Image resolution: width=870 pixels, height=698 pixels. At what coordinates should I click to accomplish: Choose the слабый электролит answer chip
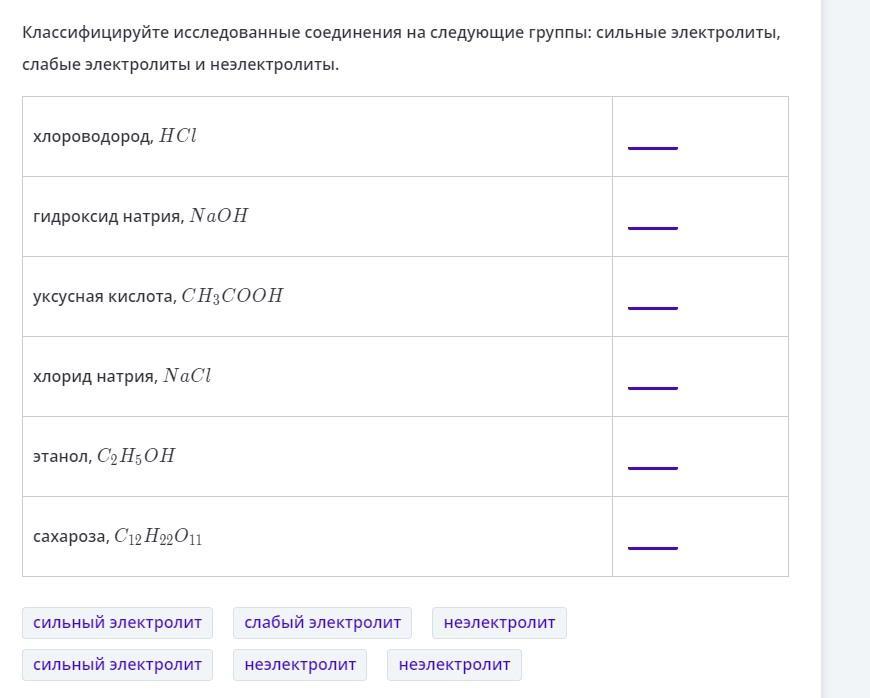322,623
